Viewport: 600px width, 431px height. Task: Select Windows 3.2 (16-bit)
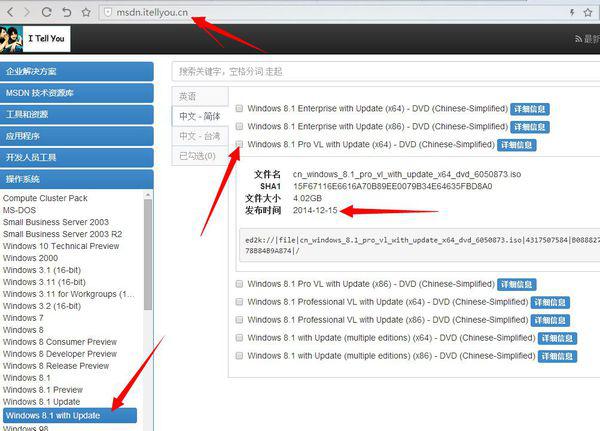click(42, 306)
